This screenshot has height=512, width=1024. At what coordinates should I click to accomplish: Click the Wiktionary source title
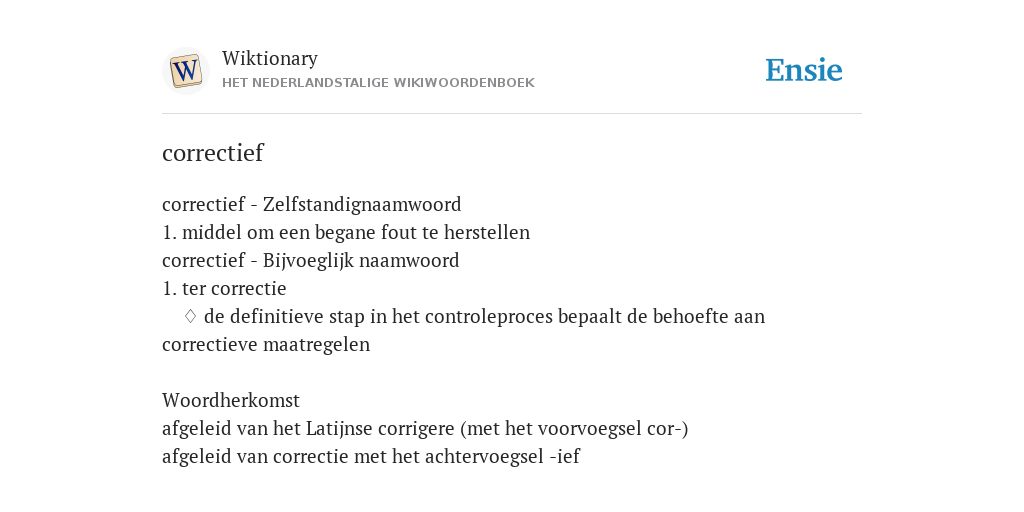[270, 58]
